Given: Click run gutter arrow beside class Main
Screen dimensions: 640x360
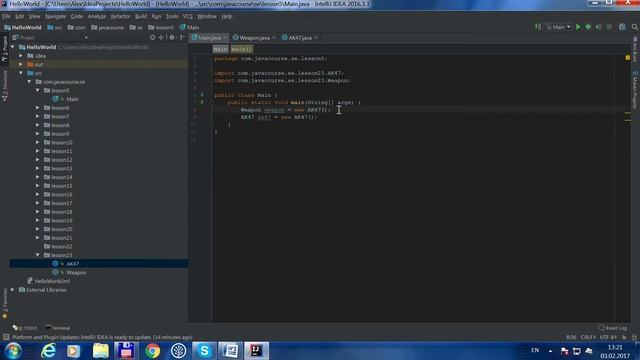Looking at the screenshot, I should tap(202, 95).
